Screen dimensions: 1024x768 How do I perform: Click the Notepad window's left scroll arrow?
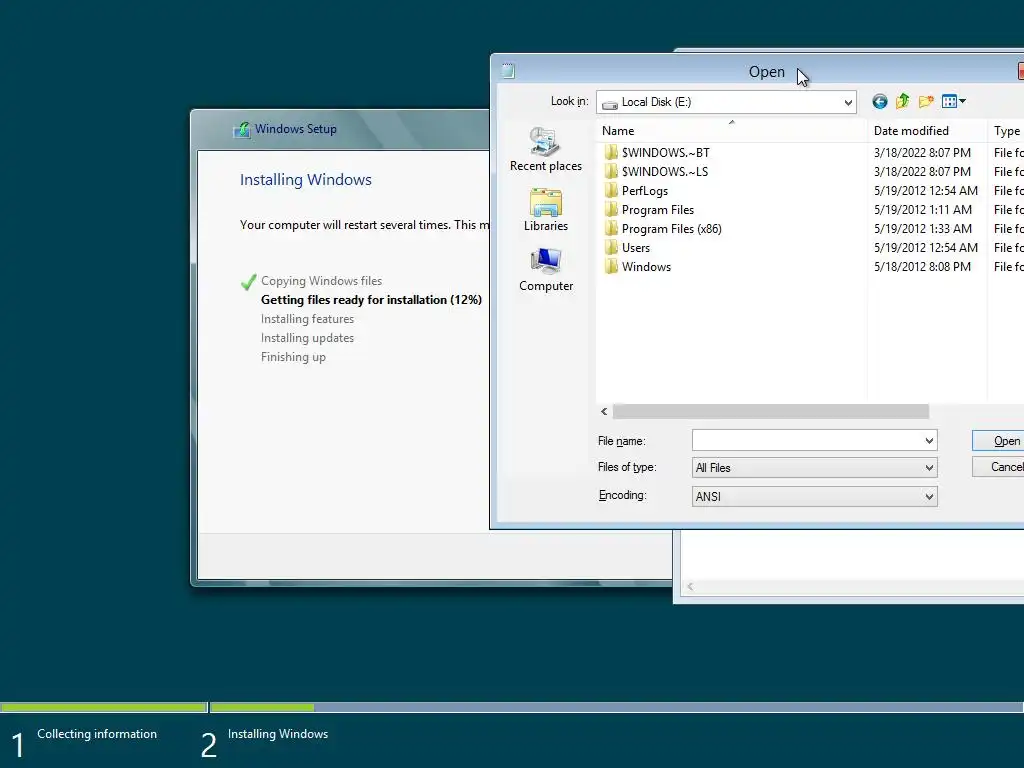(690, 586)
